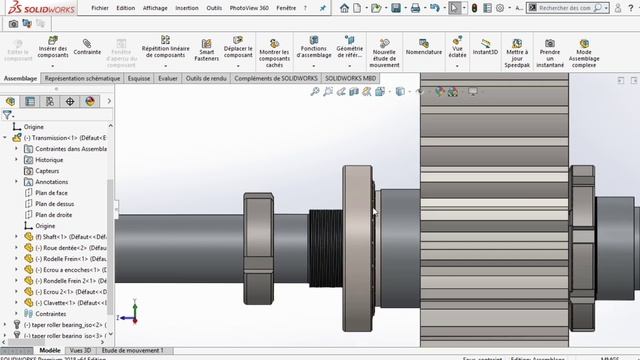Click Zoom to fit magnifier icon
Viewport: 640px width, 360px height.
click(x=315, y=92)
